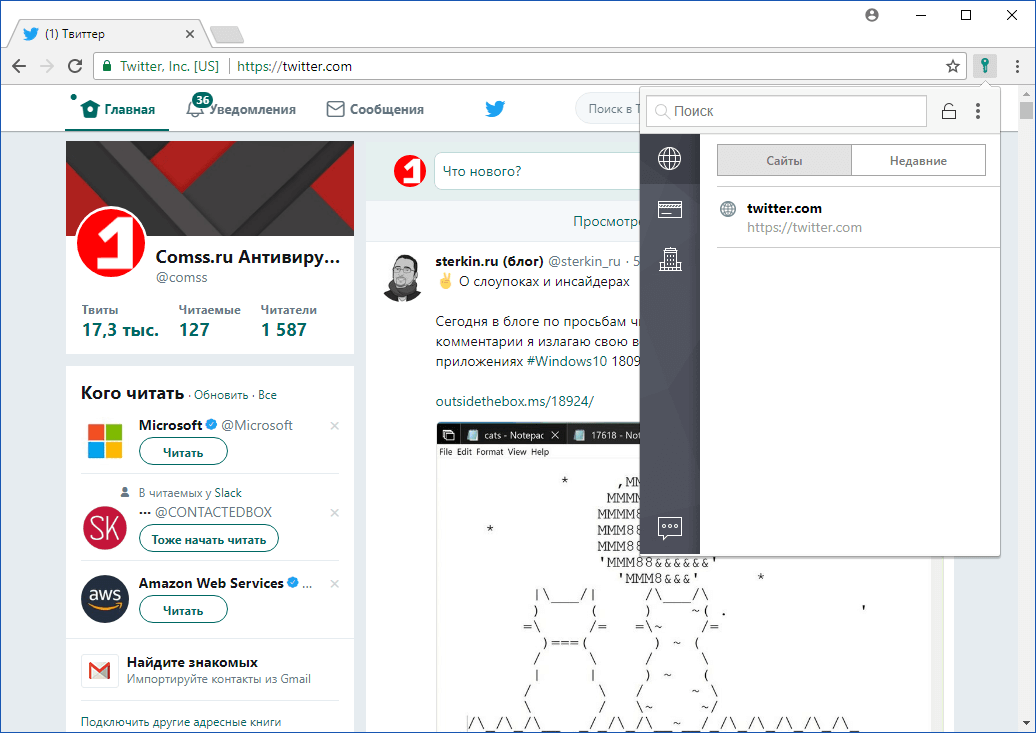Viewport: 1036px width, 733px height.
Task: Open the feedback chat bubble icon in the sidebar
Action: pos(669,528)
